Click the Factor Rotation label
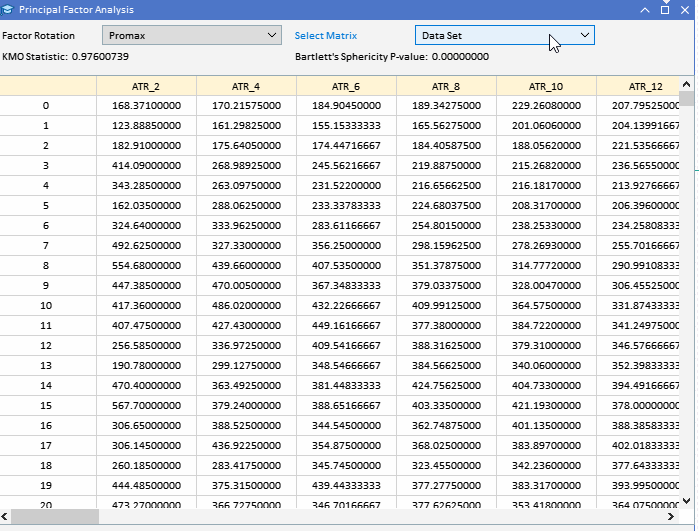Screen dimensions: 699x531 (38, 36)
